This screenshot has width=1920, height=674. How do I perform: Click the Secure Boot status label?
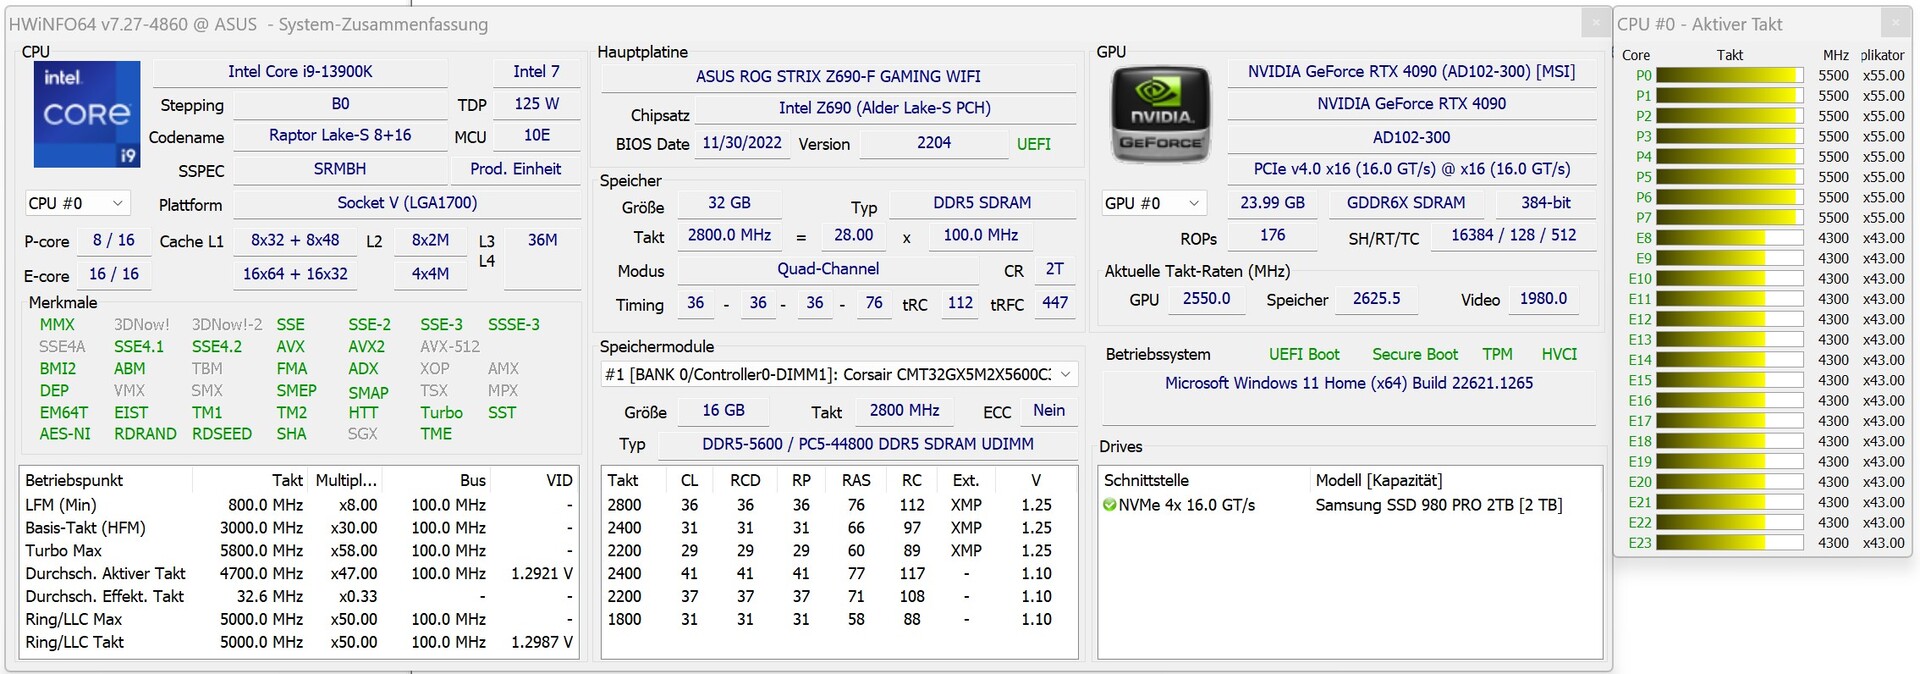click(1415, 354)
